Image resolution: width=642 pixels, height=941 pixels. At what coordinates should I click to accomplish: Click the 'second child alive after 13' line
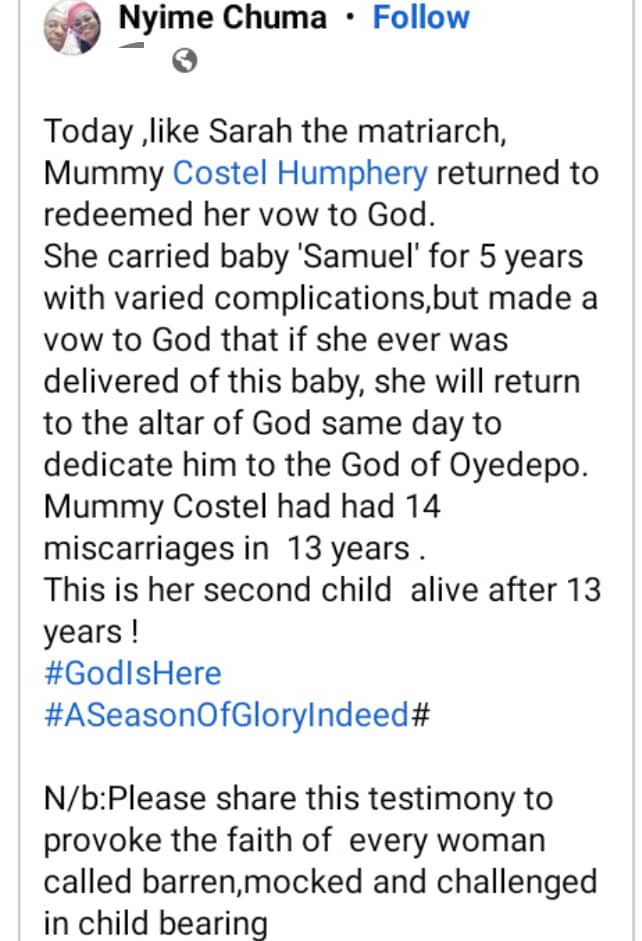click(x=322, y=590)
